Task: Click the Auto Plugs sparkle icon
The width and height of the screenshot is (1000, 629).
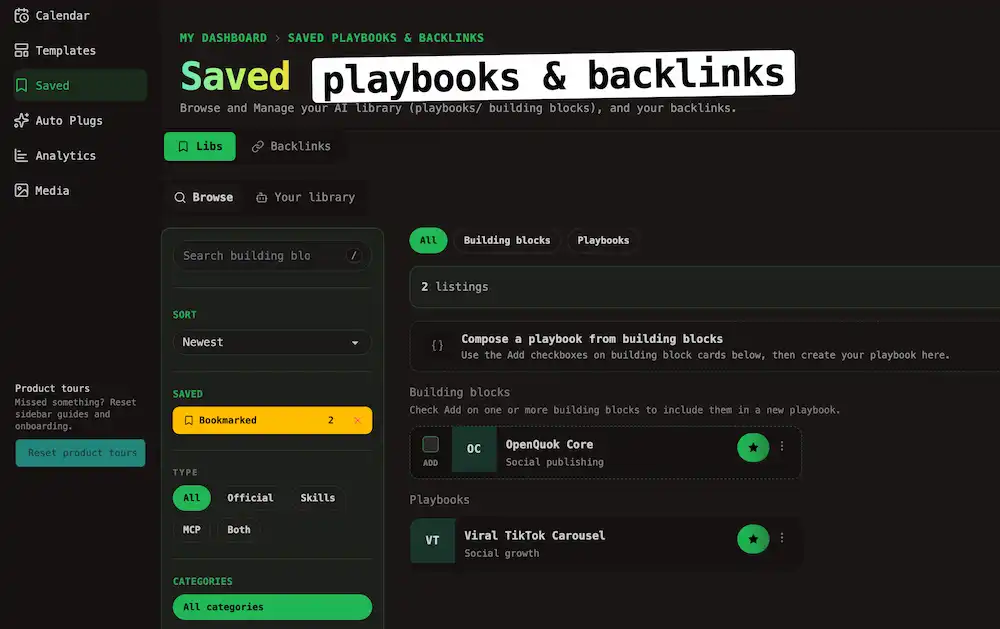Action: tap(22, 121)
